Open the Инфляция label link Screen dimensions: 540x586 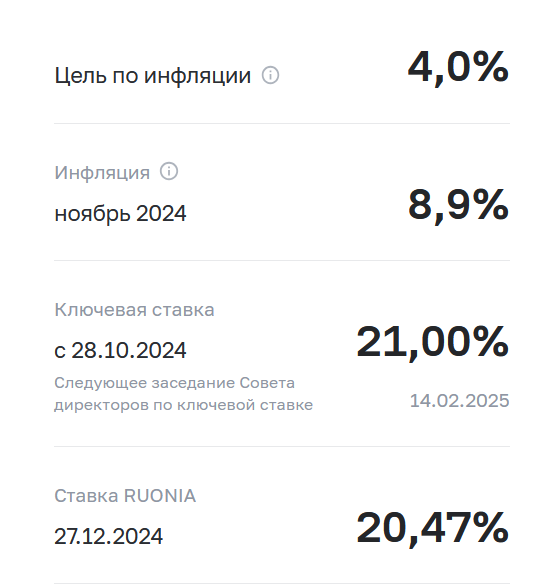(102, 173)
